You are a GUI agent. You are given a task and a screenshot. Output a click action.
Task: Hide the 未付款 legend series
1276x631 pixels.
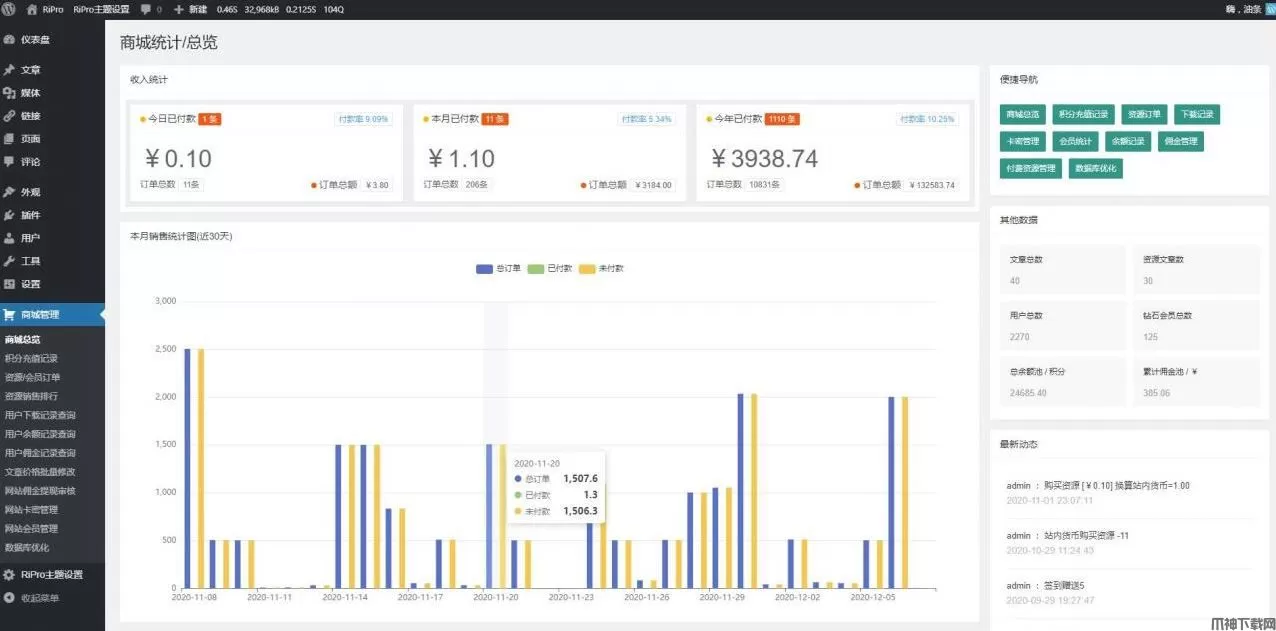589,269
